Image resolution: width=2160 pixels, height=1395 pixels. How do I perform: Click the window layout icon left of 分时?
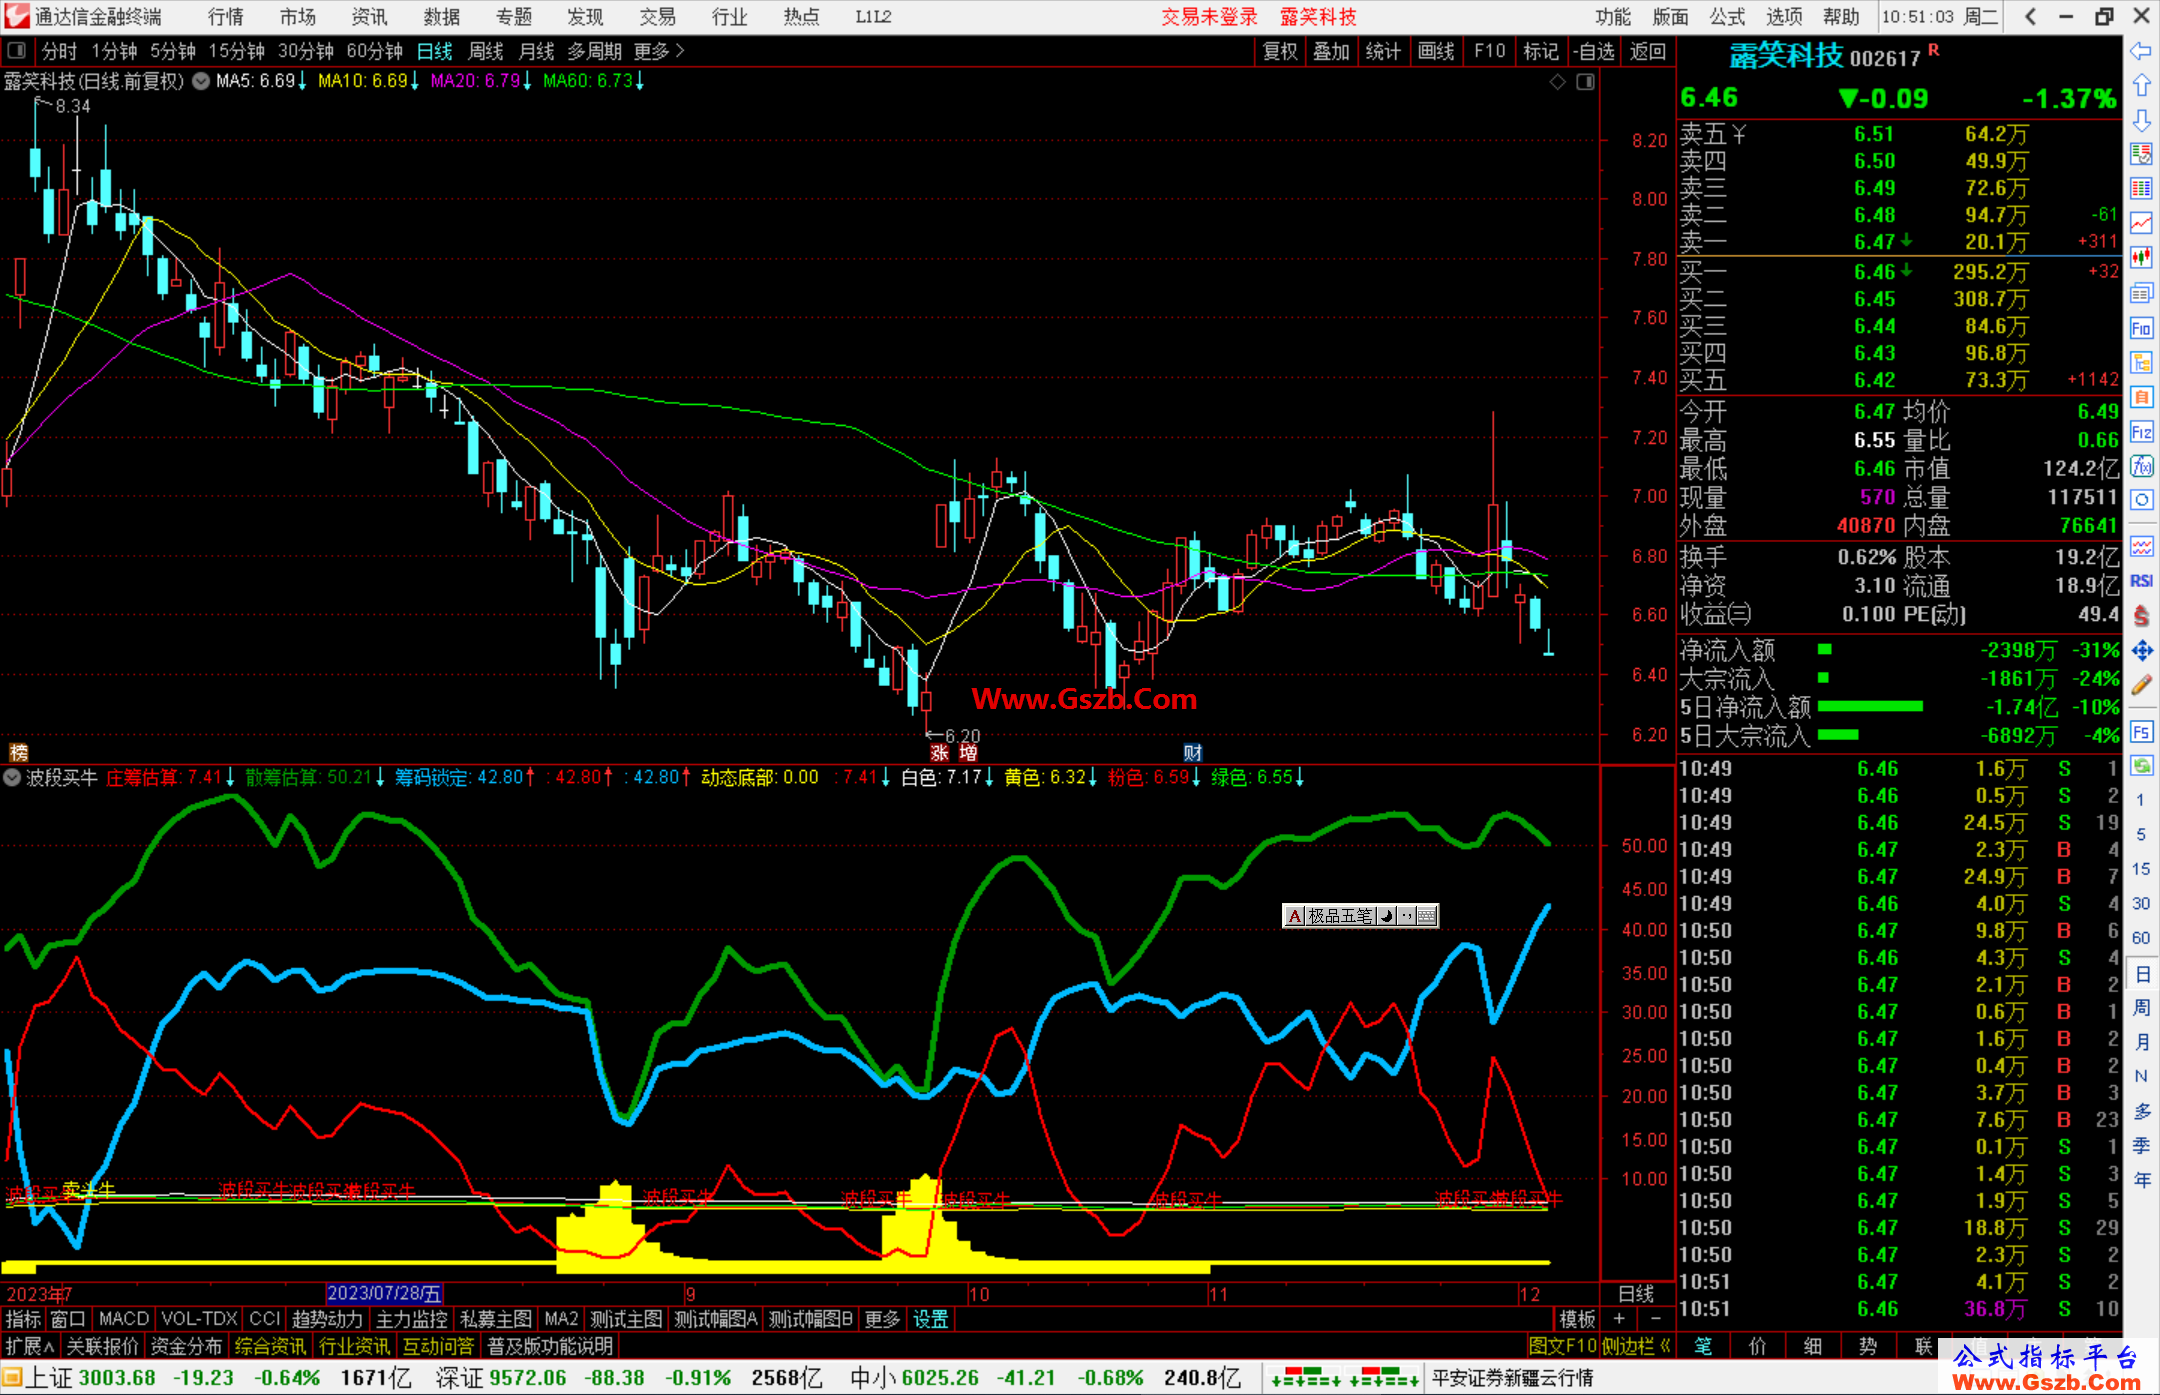pos(16,50)
